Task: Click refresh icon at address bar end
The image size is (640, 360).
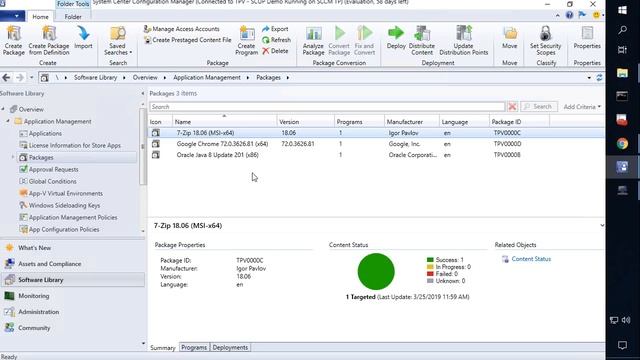Action: (x=599, y=78)
